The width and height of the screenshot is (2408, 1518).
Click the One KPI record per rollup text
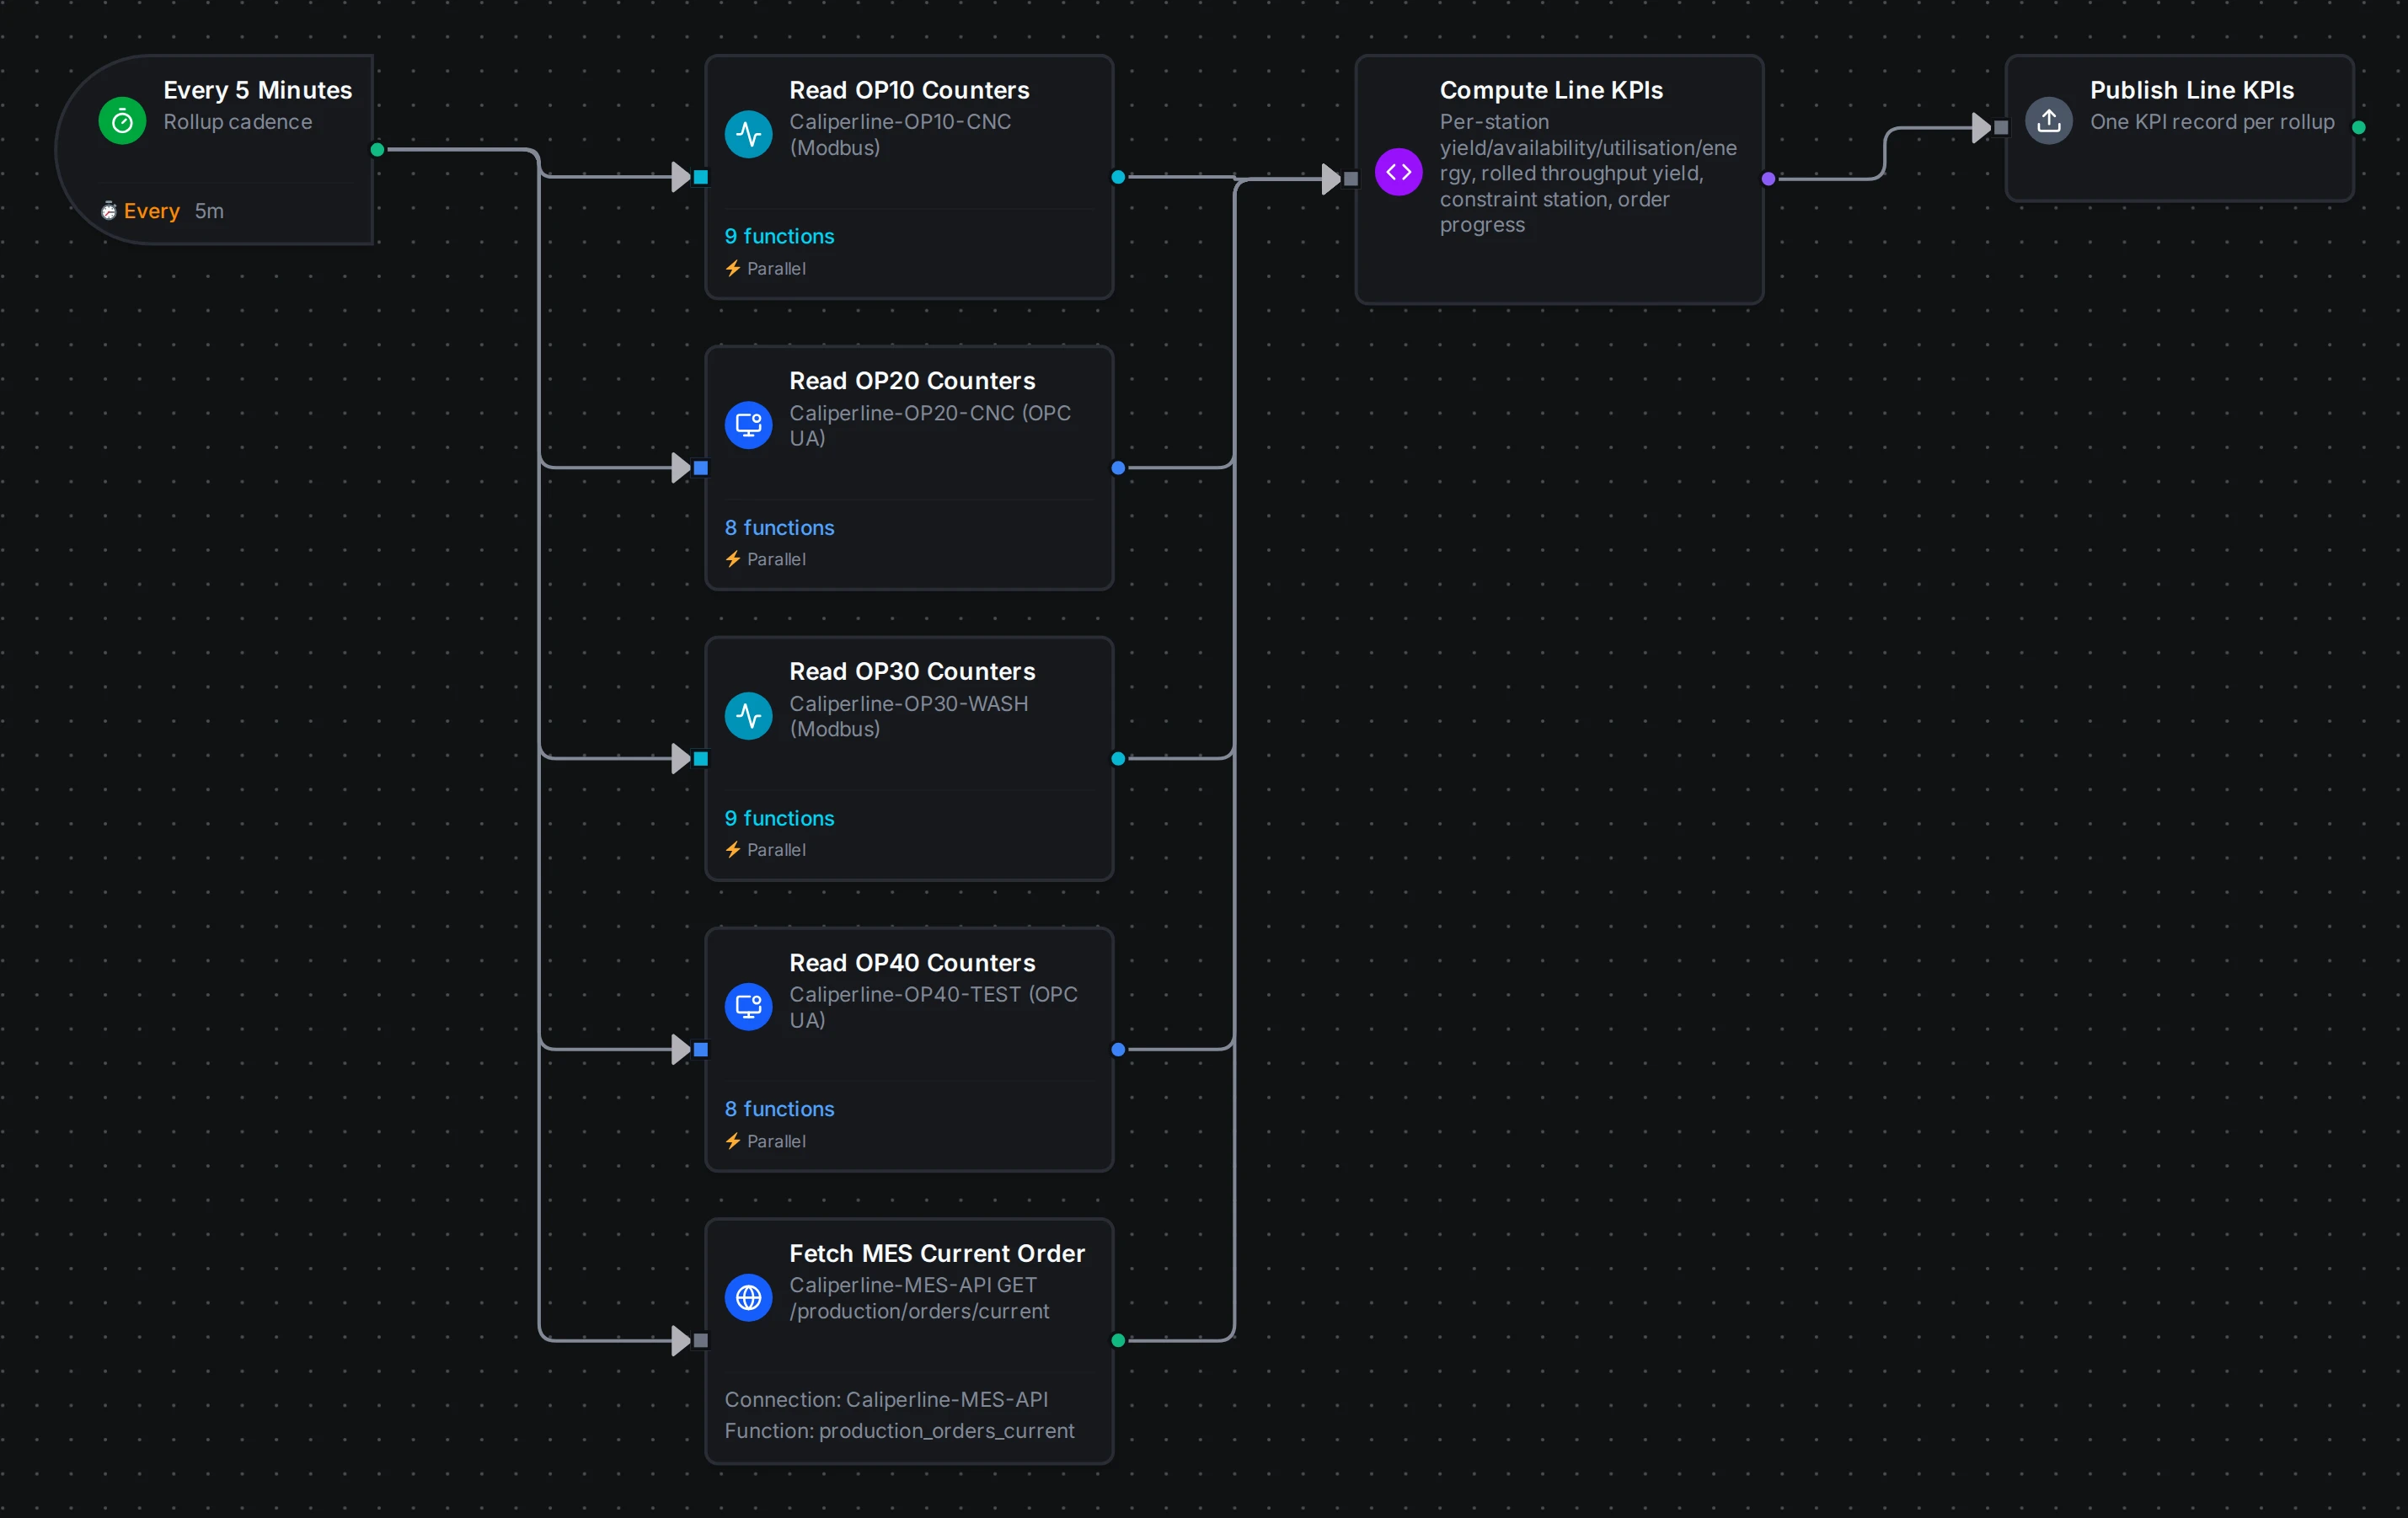[x=2212, y=122]
